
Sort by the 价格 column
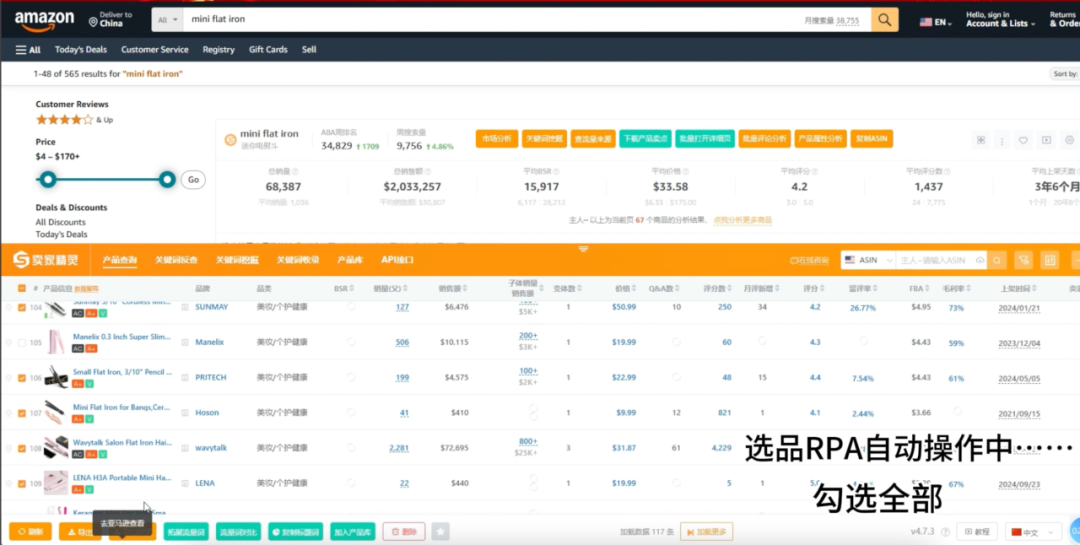coord(625,288)
